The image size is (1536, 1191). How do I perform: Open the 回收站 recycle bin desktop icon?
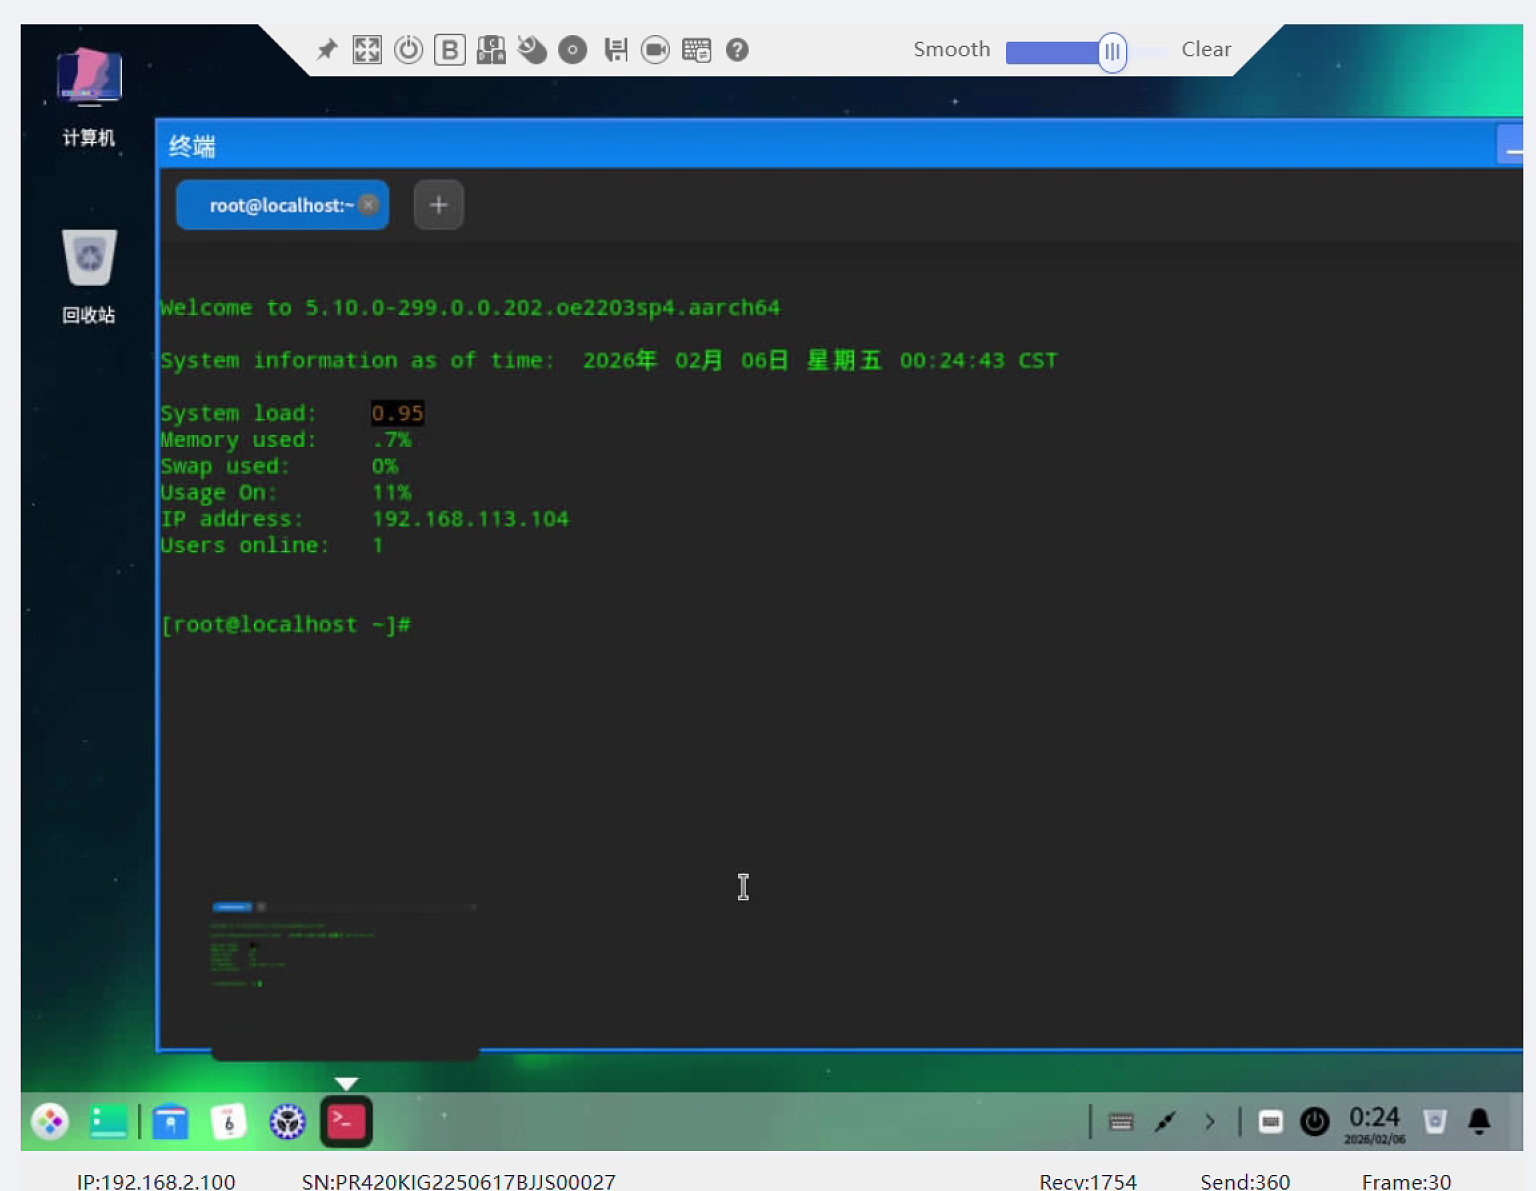coord(89,277)
